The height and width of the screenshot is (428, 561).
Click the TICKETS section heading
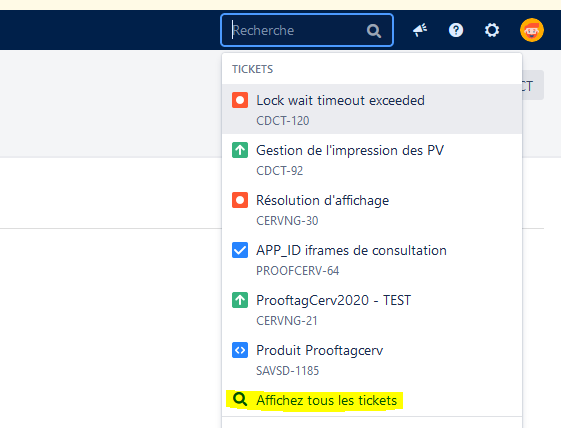point(252,69)
